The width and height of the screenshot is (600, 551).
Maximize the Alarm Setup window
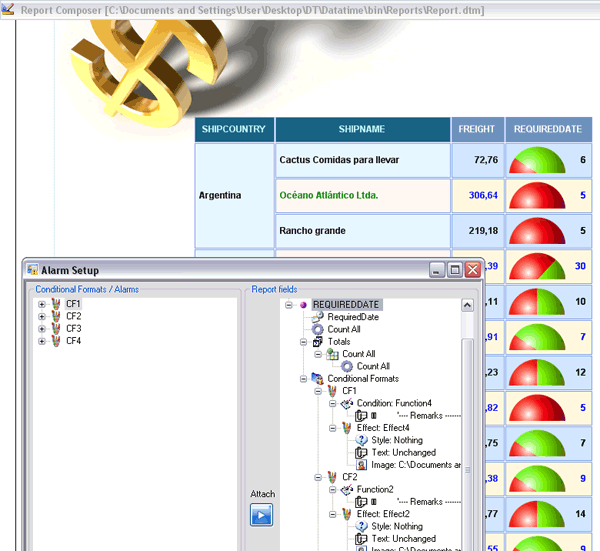(455, 270)
